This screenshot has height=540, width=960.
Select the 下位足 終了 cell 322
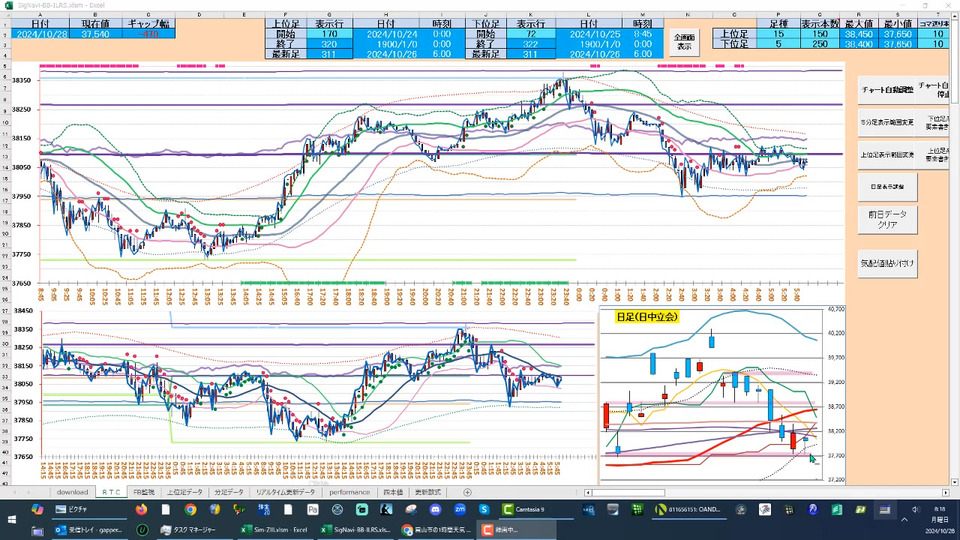click(530, 44)
